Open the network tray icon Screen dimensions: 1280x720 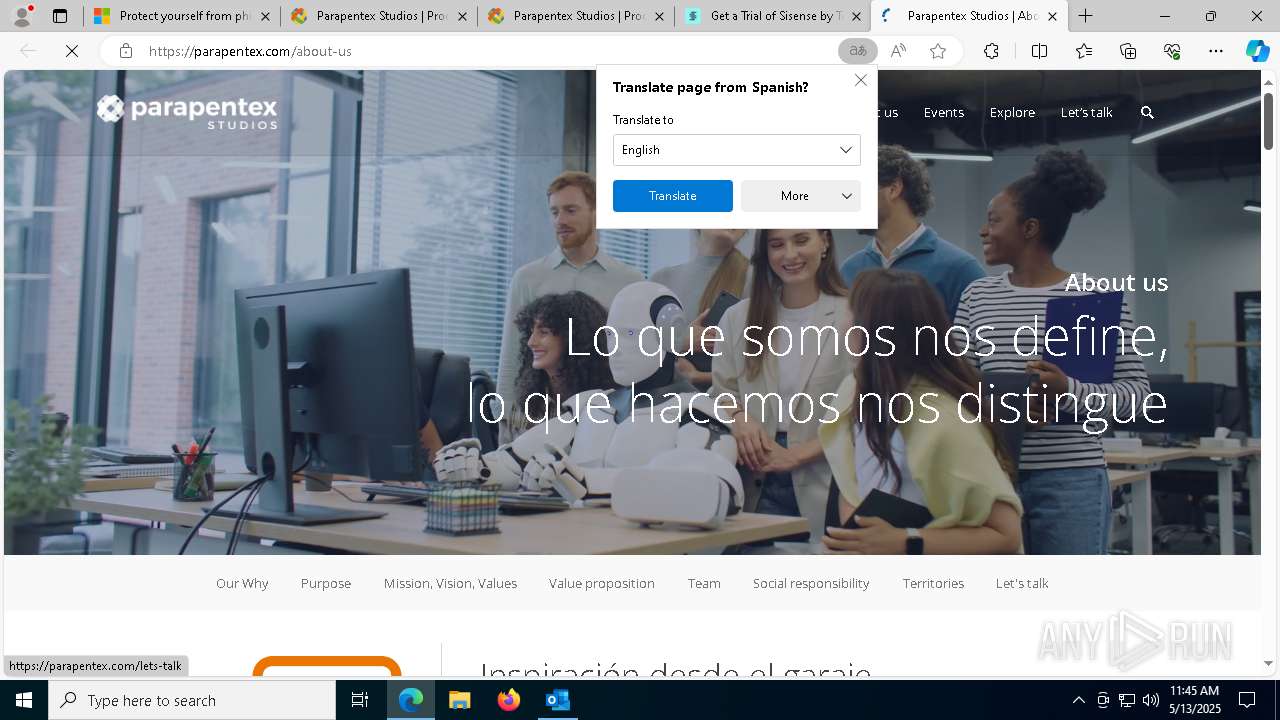point(1127,700)
